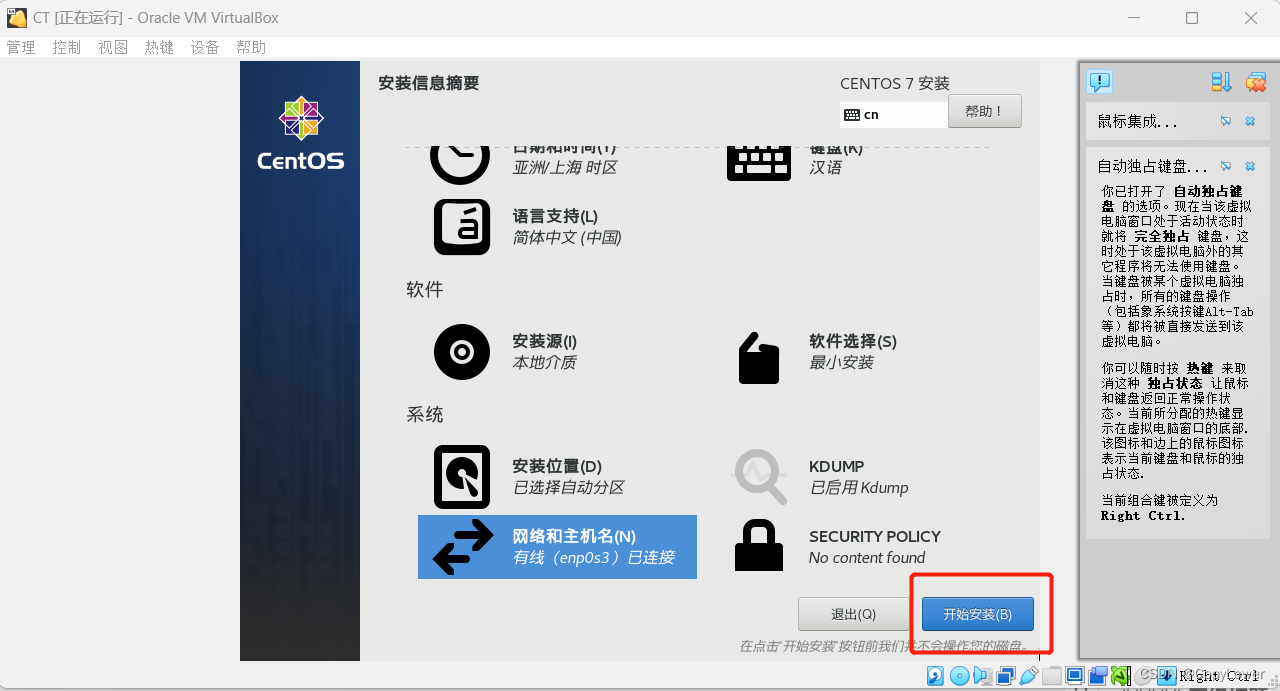Click the cn keyboard layout indicator
The height and width of the screenshot is (691, 1280).
[x=894, y=114]
